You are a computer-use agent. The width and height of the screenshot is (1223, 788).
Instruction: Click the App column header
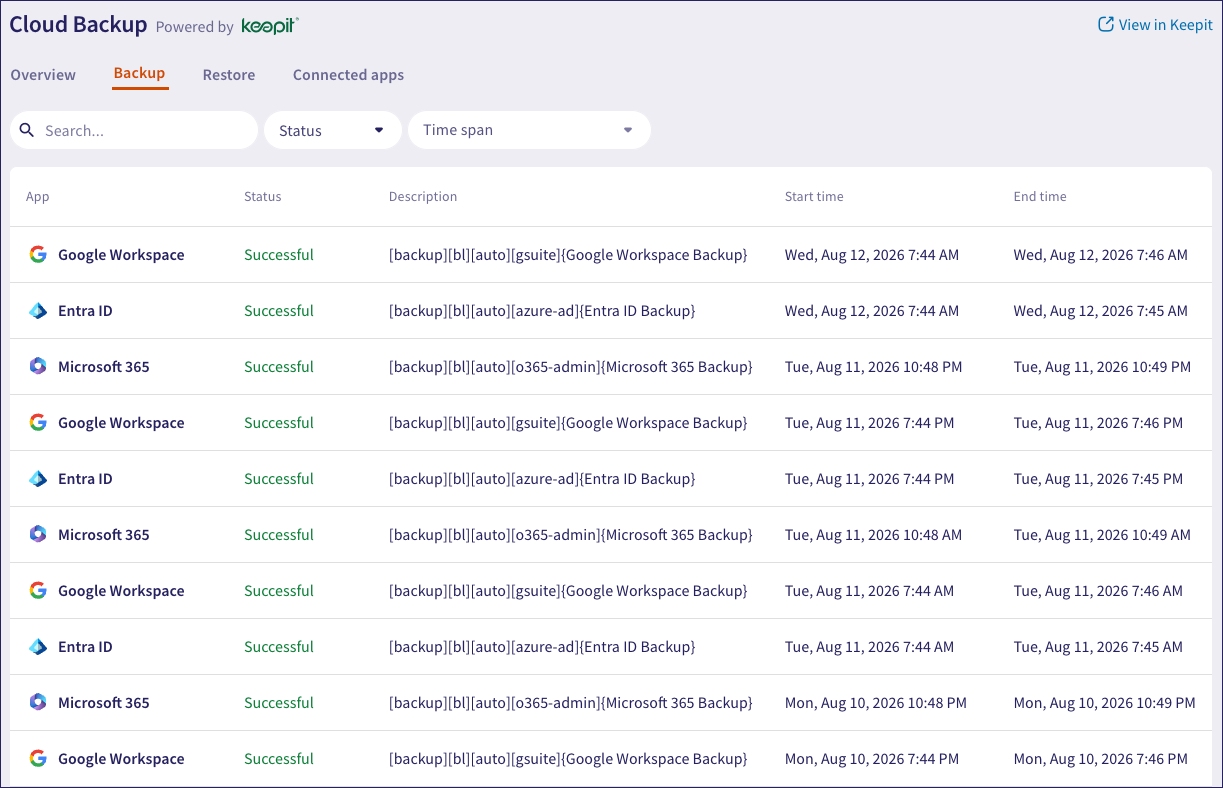[38, 197]
